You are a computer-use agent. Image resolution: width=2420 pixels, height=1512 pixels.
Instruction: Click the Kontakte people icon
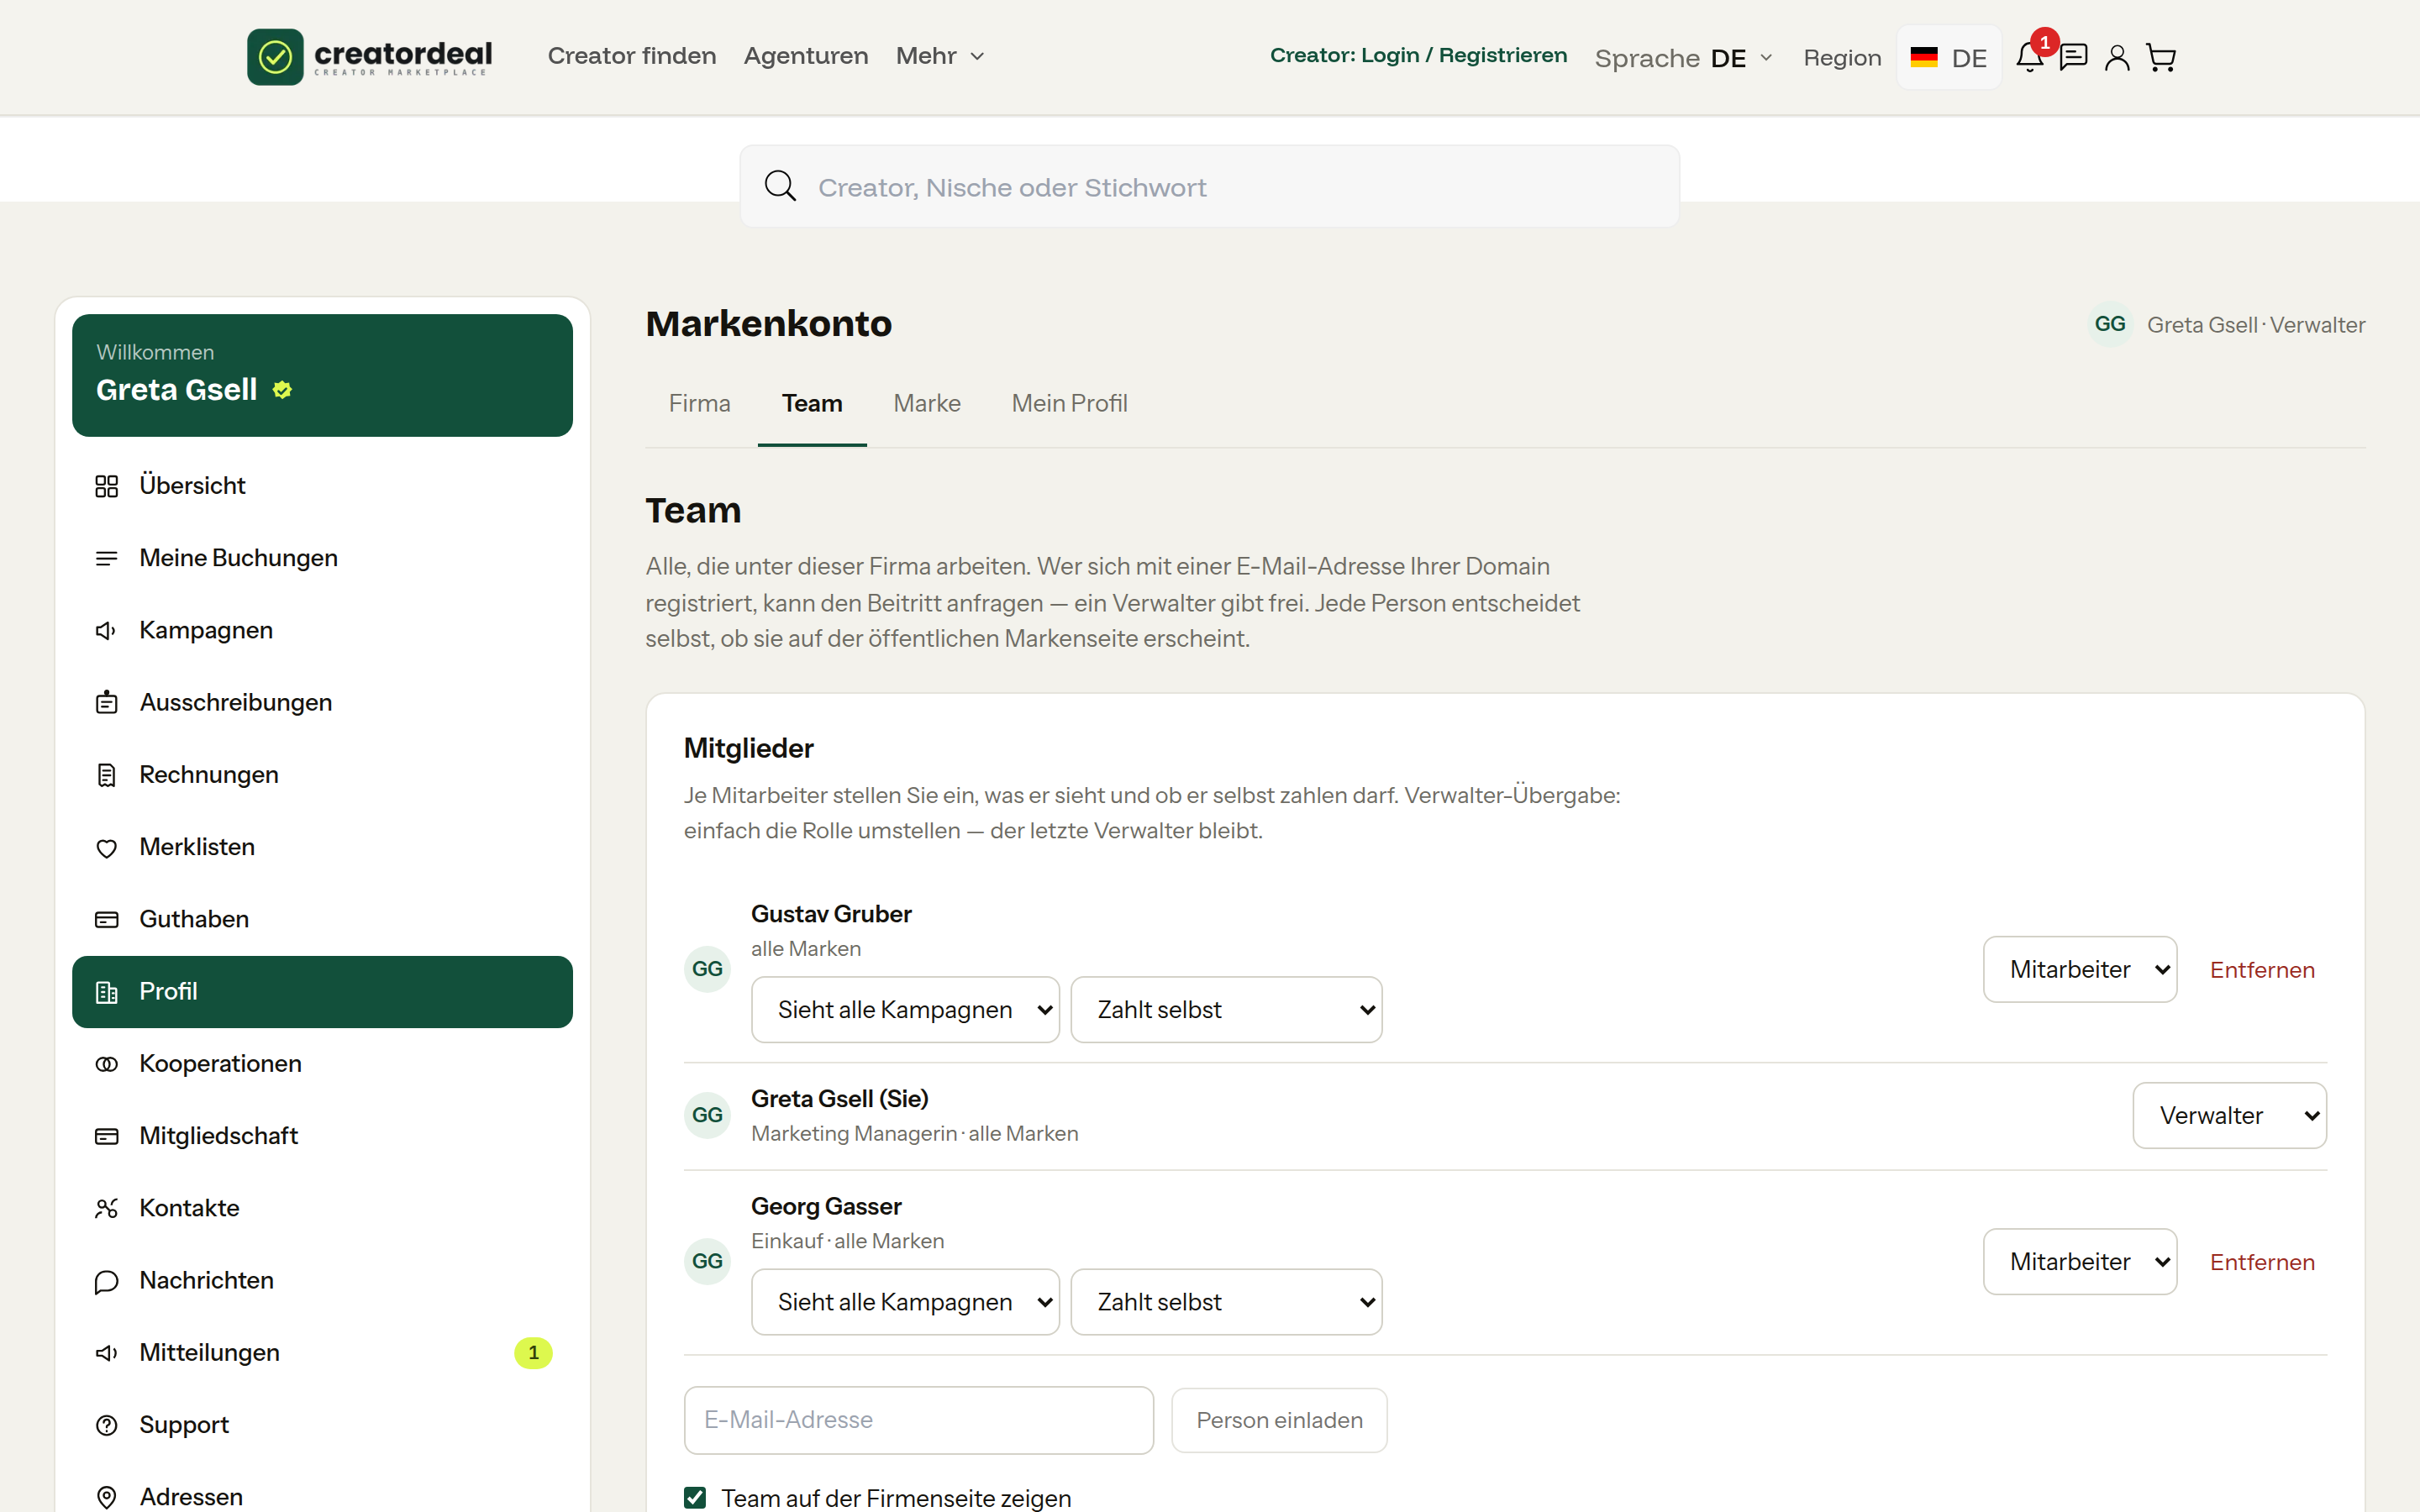point(107,1208)
